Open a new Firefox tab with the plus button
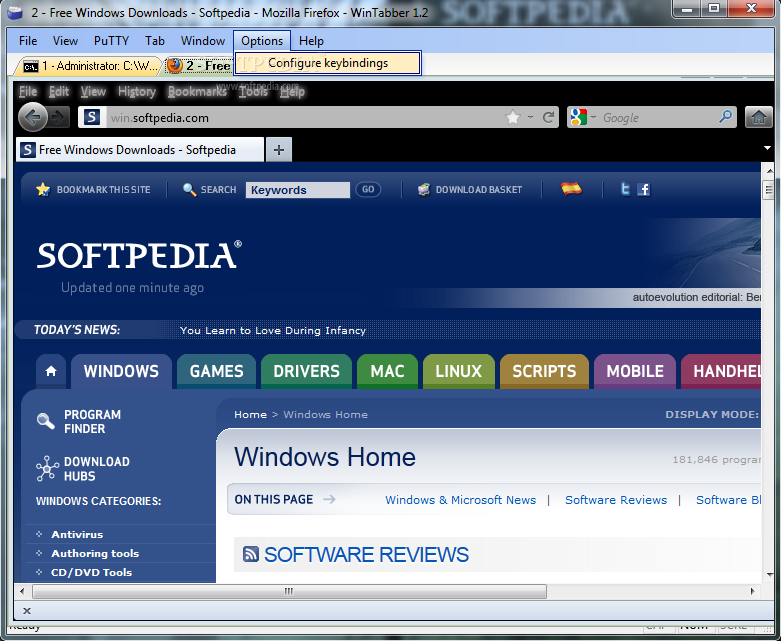This screenshot has width=781, height=641. click(x=279, y=149)
